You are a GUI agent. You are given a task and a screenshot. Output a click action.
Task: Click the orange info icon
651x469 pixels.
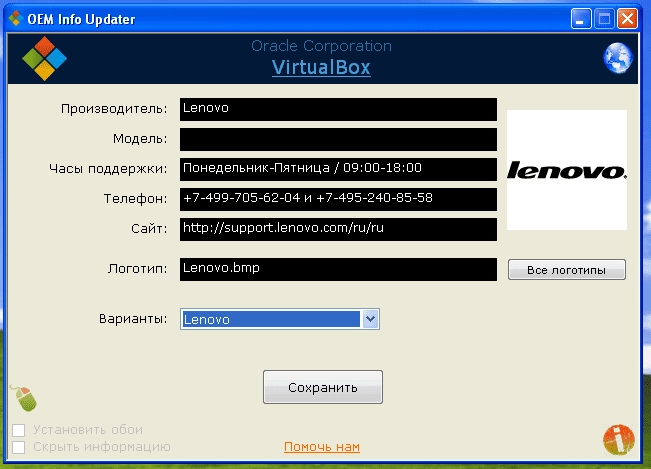(619, 440)
